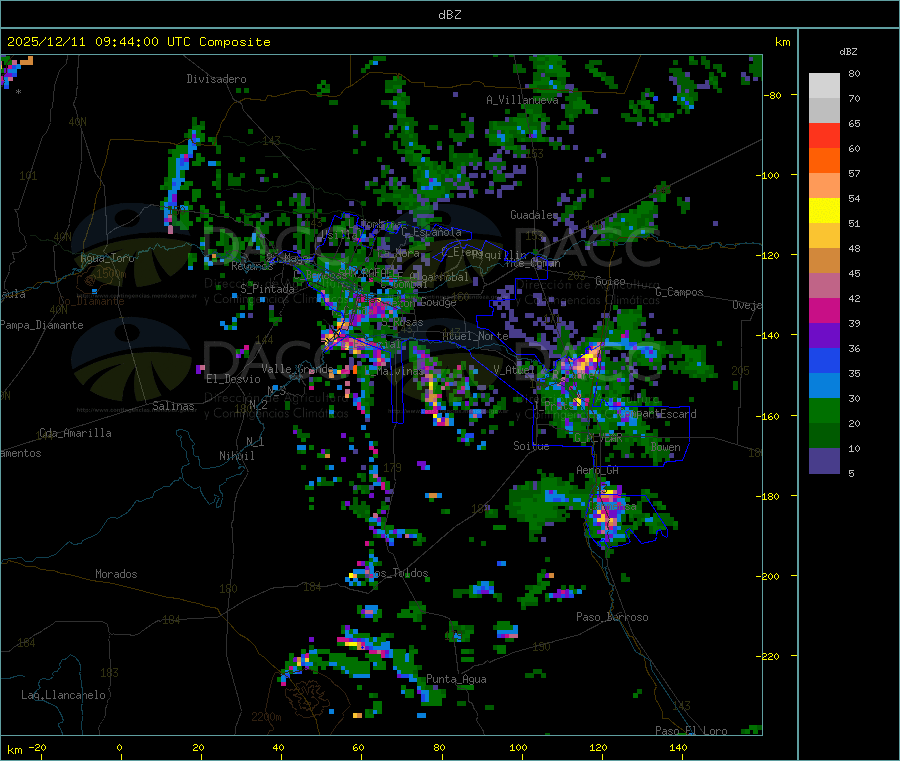This screenshot has width=900, height=761.
Task: Click the Valle_Grande location label
Action: coord(297,369)
